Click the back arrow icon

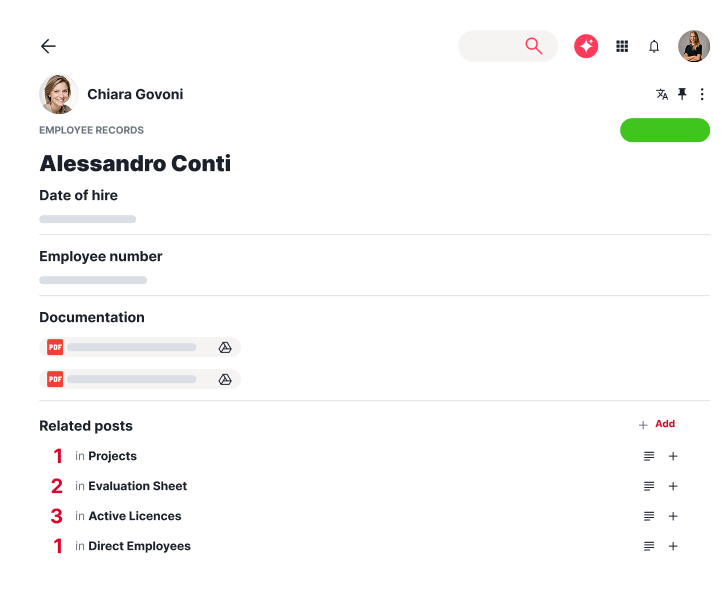48,46
